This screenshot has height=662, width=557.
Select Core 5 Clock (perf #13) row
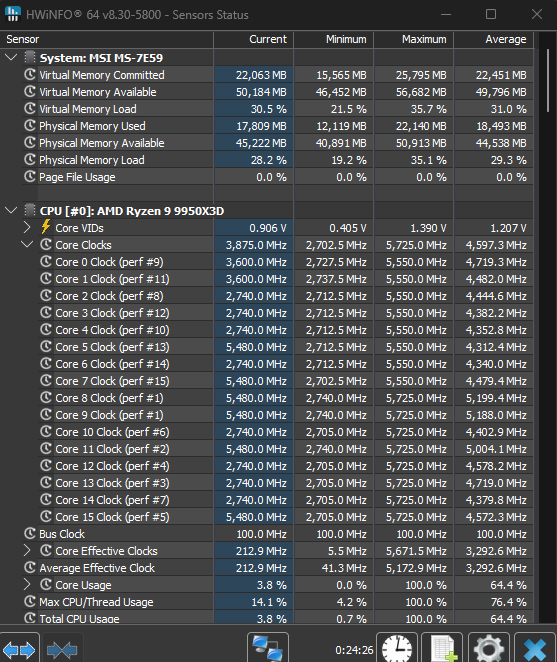point(286,347)
